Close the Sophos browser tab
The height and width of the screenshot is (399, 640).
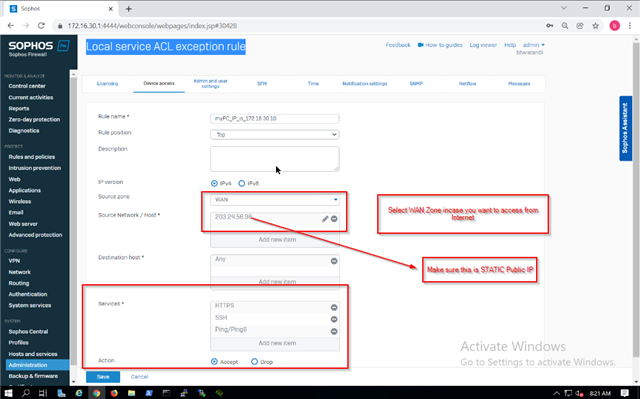pyautogui.click(x=111, y=9)
